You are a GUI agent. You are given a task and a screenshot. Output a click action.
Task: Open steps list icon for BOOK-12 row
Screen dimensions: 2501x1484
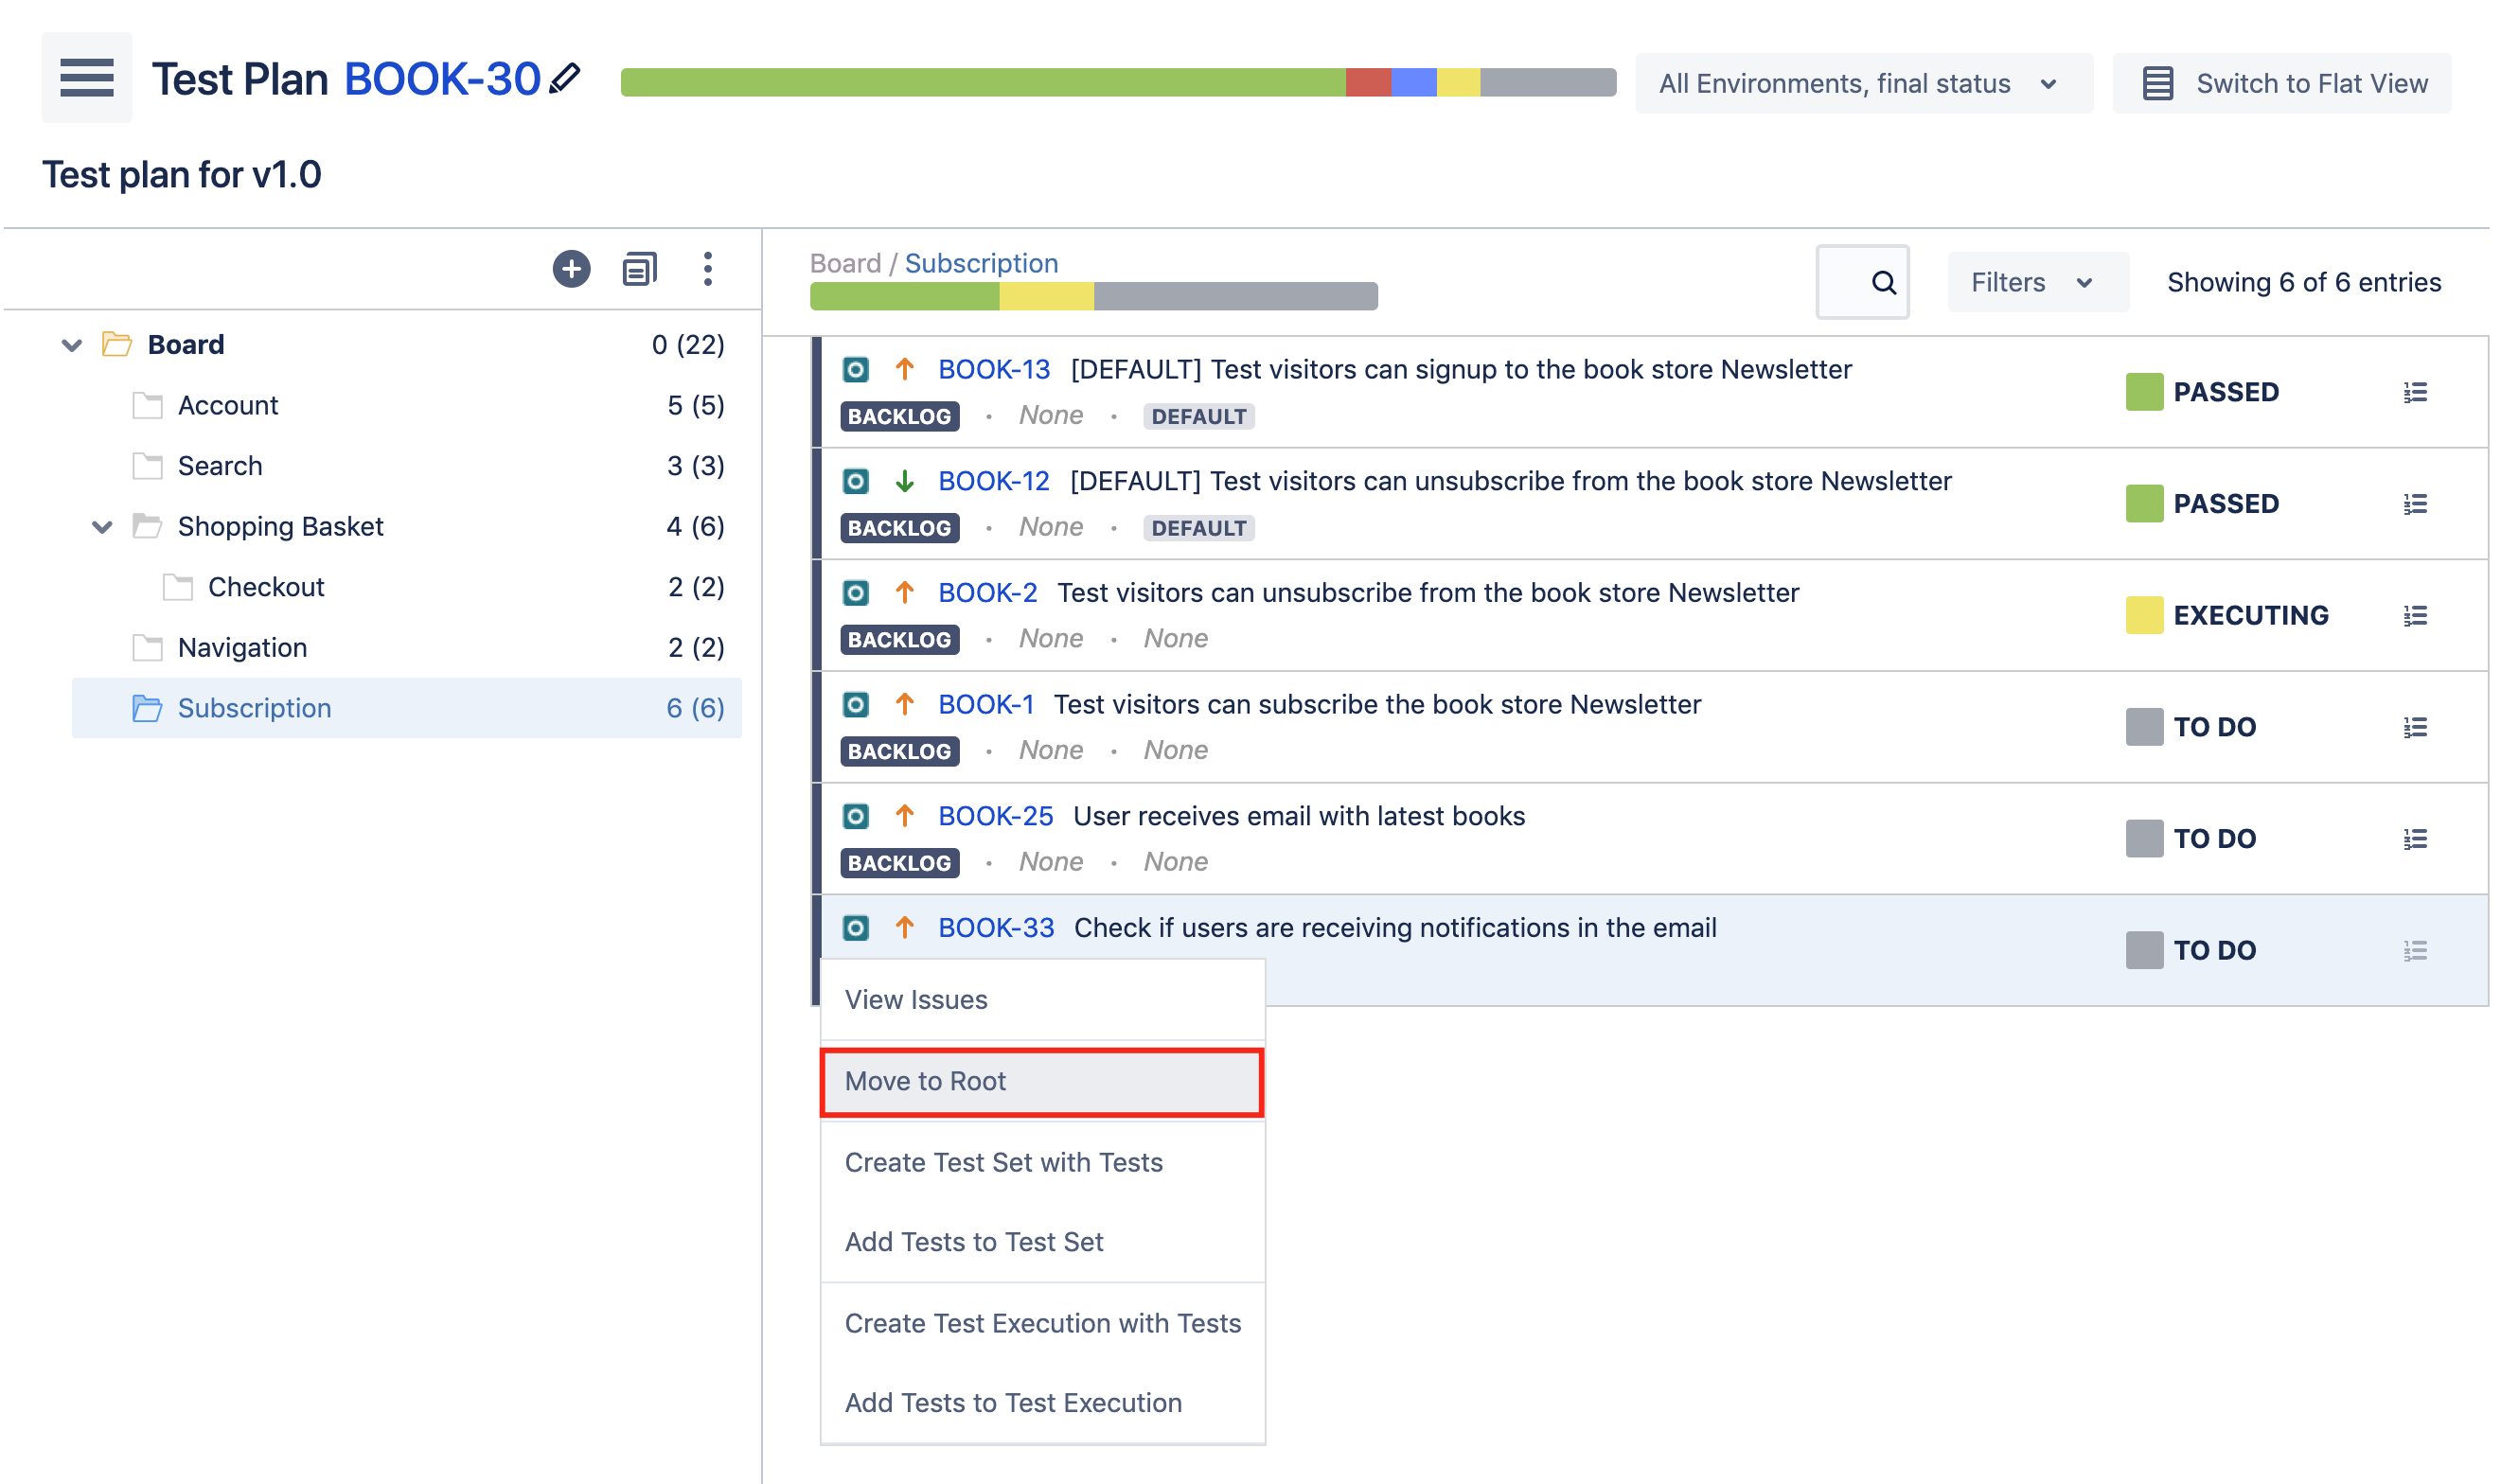click(x=2415, y=504)
